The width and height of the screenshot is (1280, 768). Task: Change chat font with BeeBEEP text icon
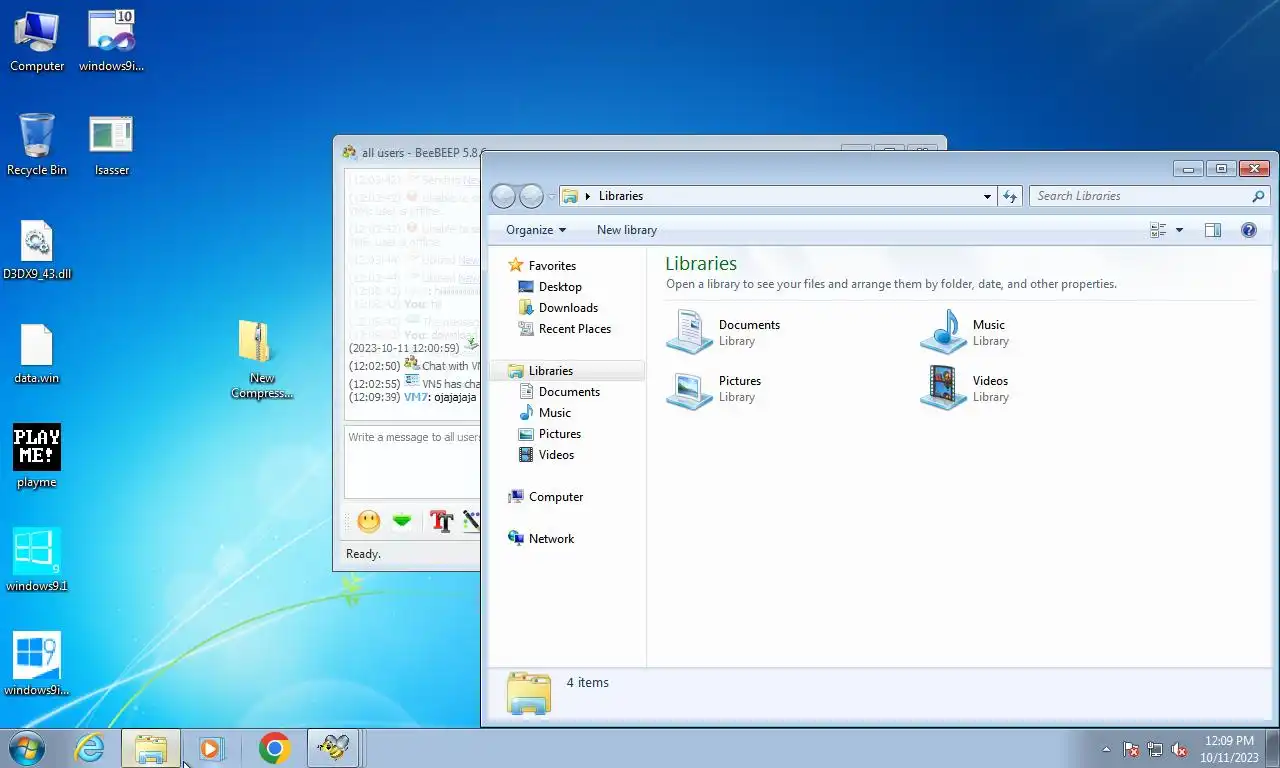tap(441, 521)
